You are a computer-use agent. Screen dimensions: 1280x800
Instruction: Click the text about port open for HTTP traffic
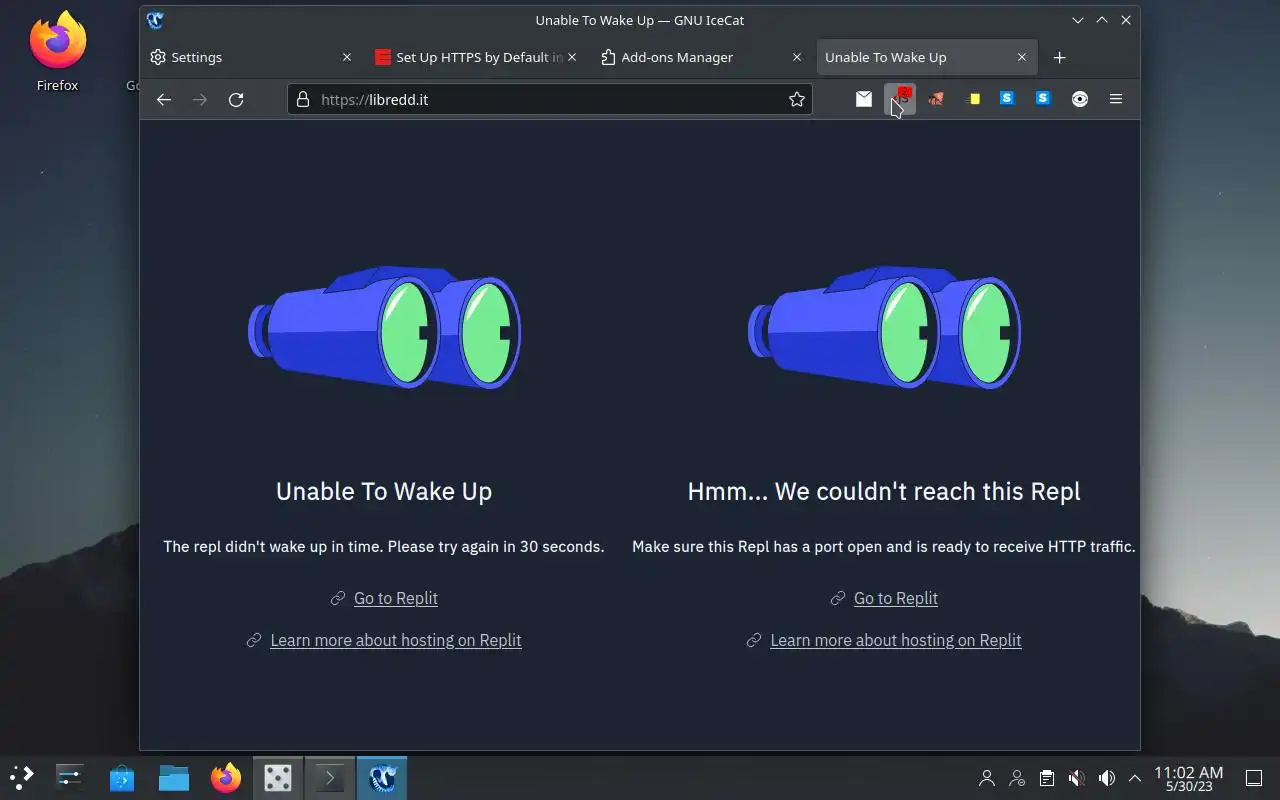tap(884, 547)
